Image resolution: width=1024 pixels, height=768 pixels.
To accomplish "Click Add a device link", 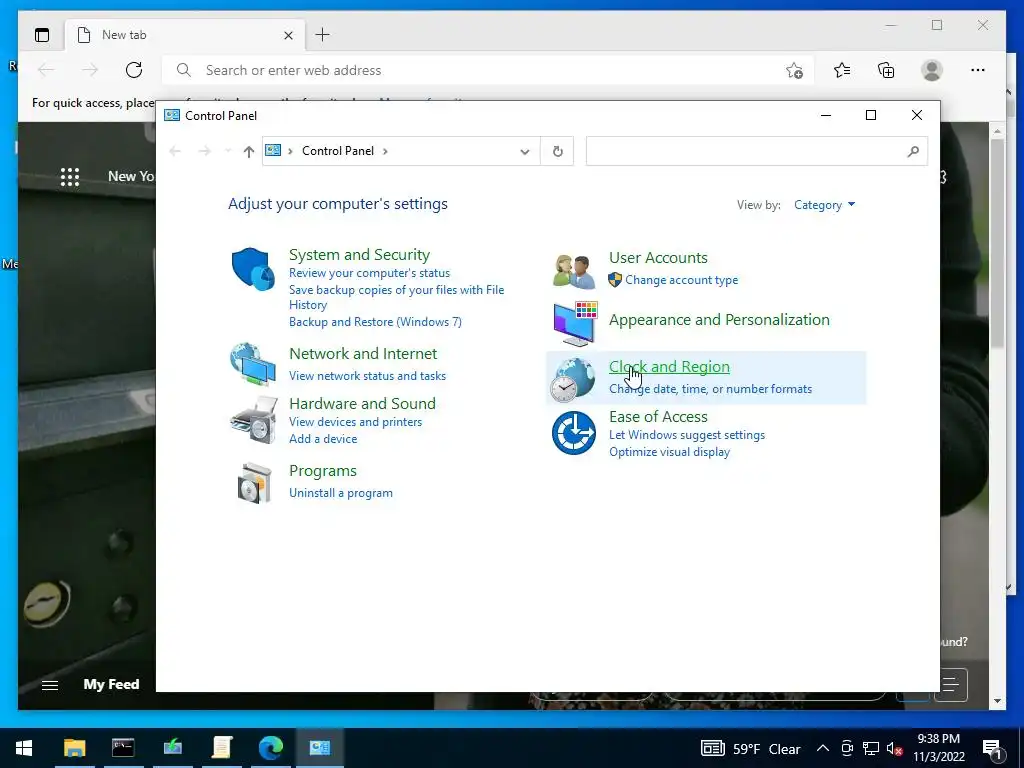I will tap(323, 439).
